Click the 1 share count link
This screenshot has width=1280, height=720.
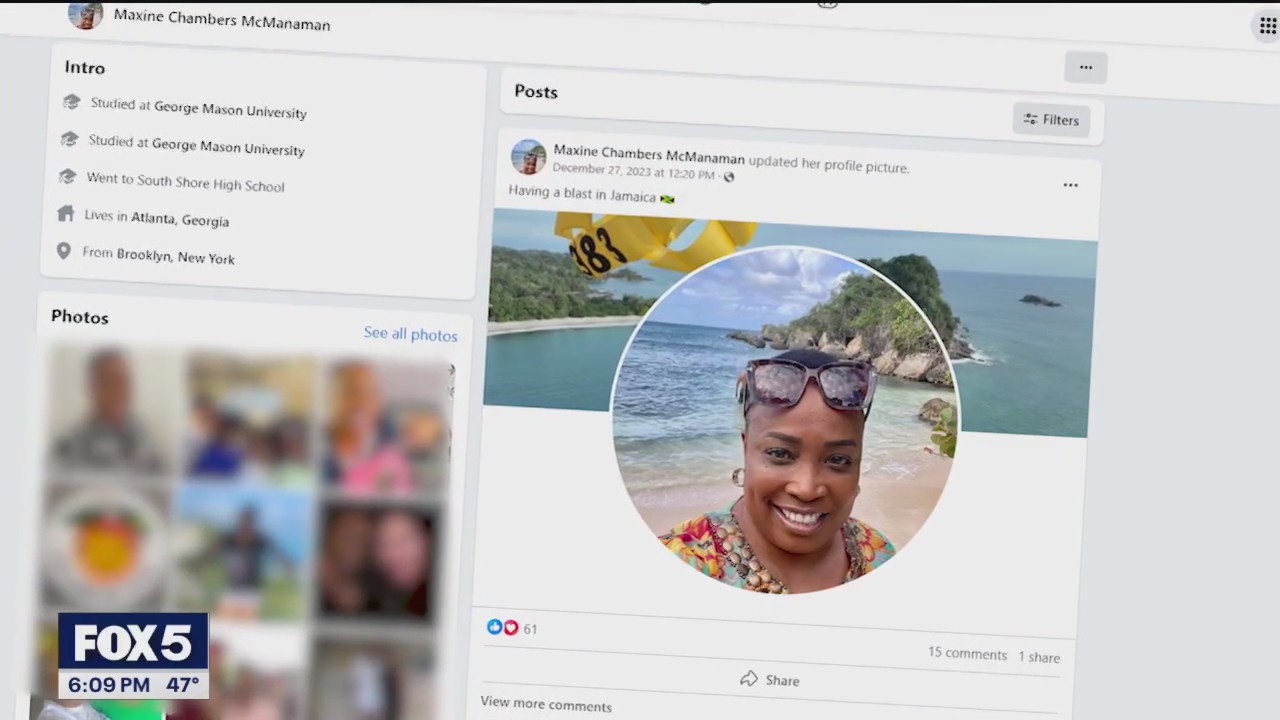pyautogui.click(x=1039, y=657)
